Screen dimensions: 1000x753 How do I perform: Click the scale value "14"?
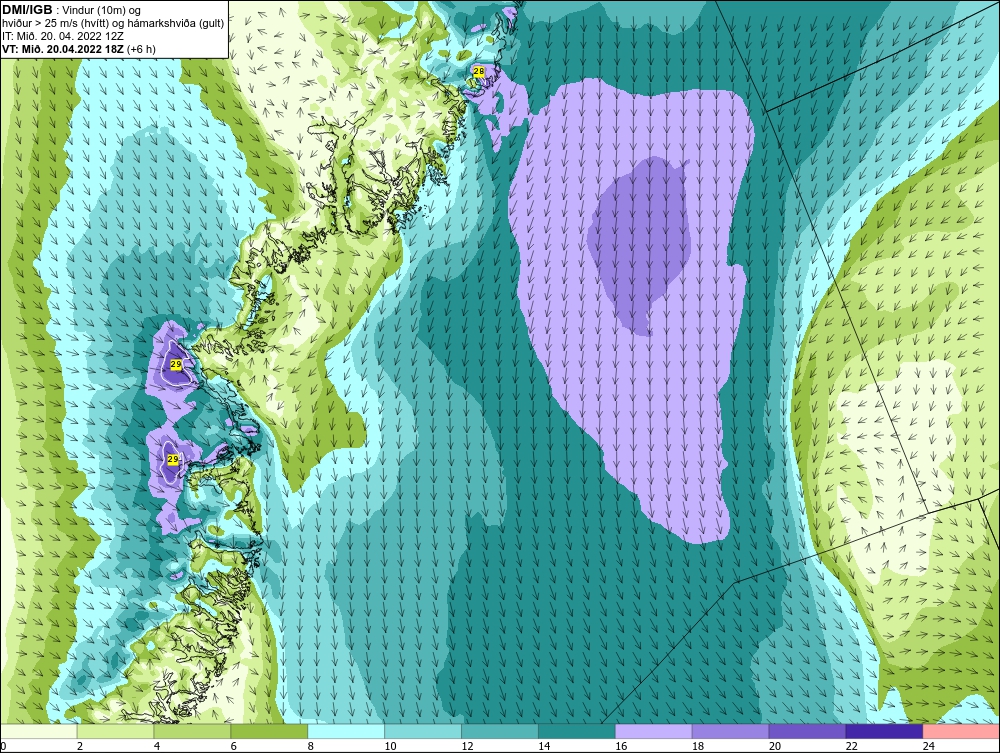pos(544,746)
